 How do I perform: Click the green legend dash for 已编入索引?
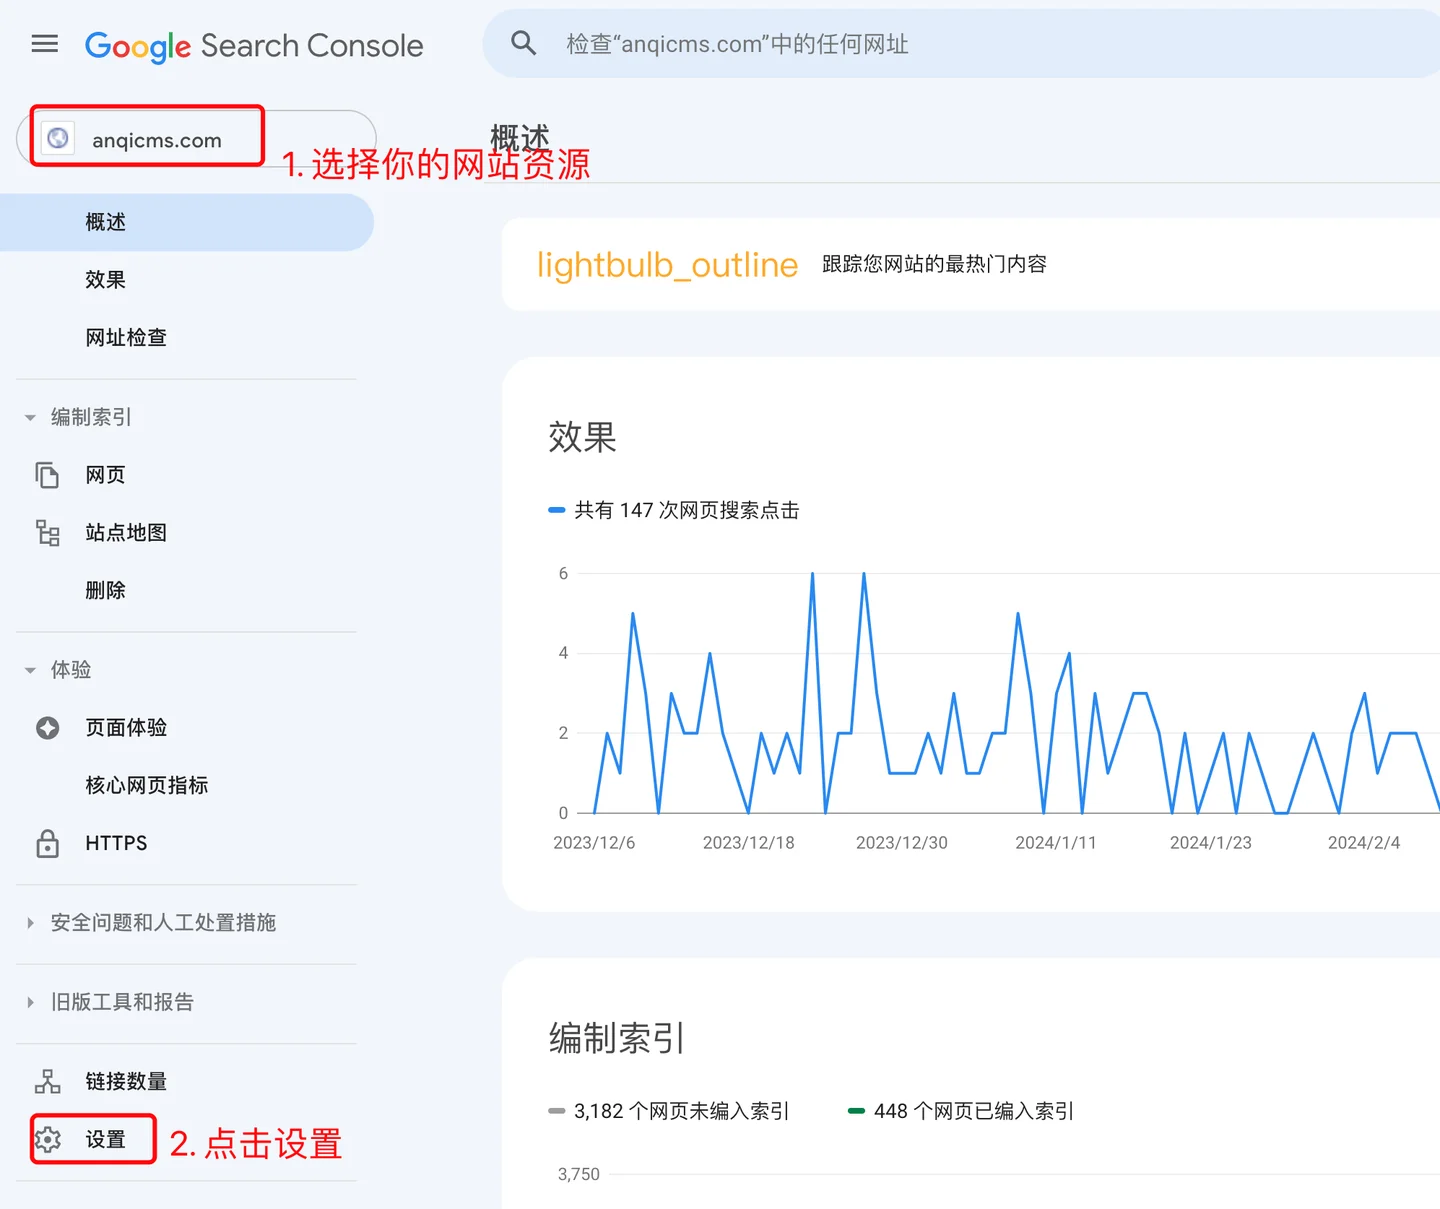pos(856,1111)
